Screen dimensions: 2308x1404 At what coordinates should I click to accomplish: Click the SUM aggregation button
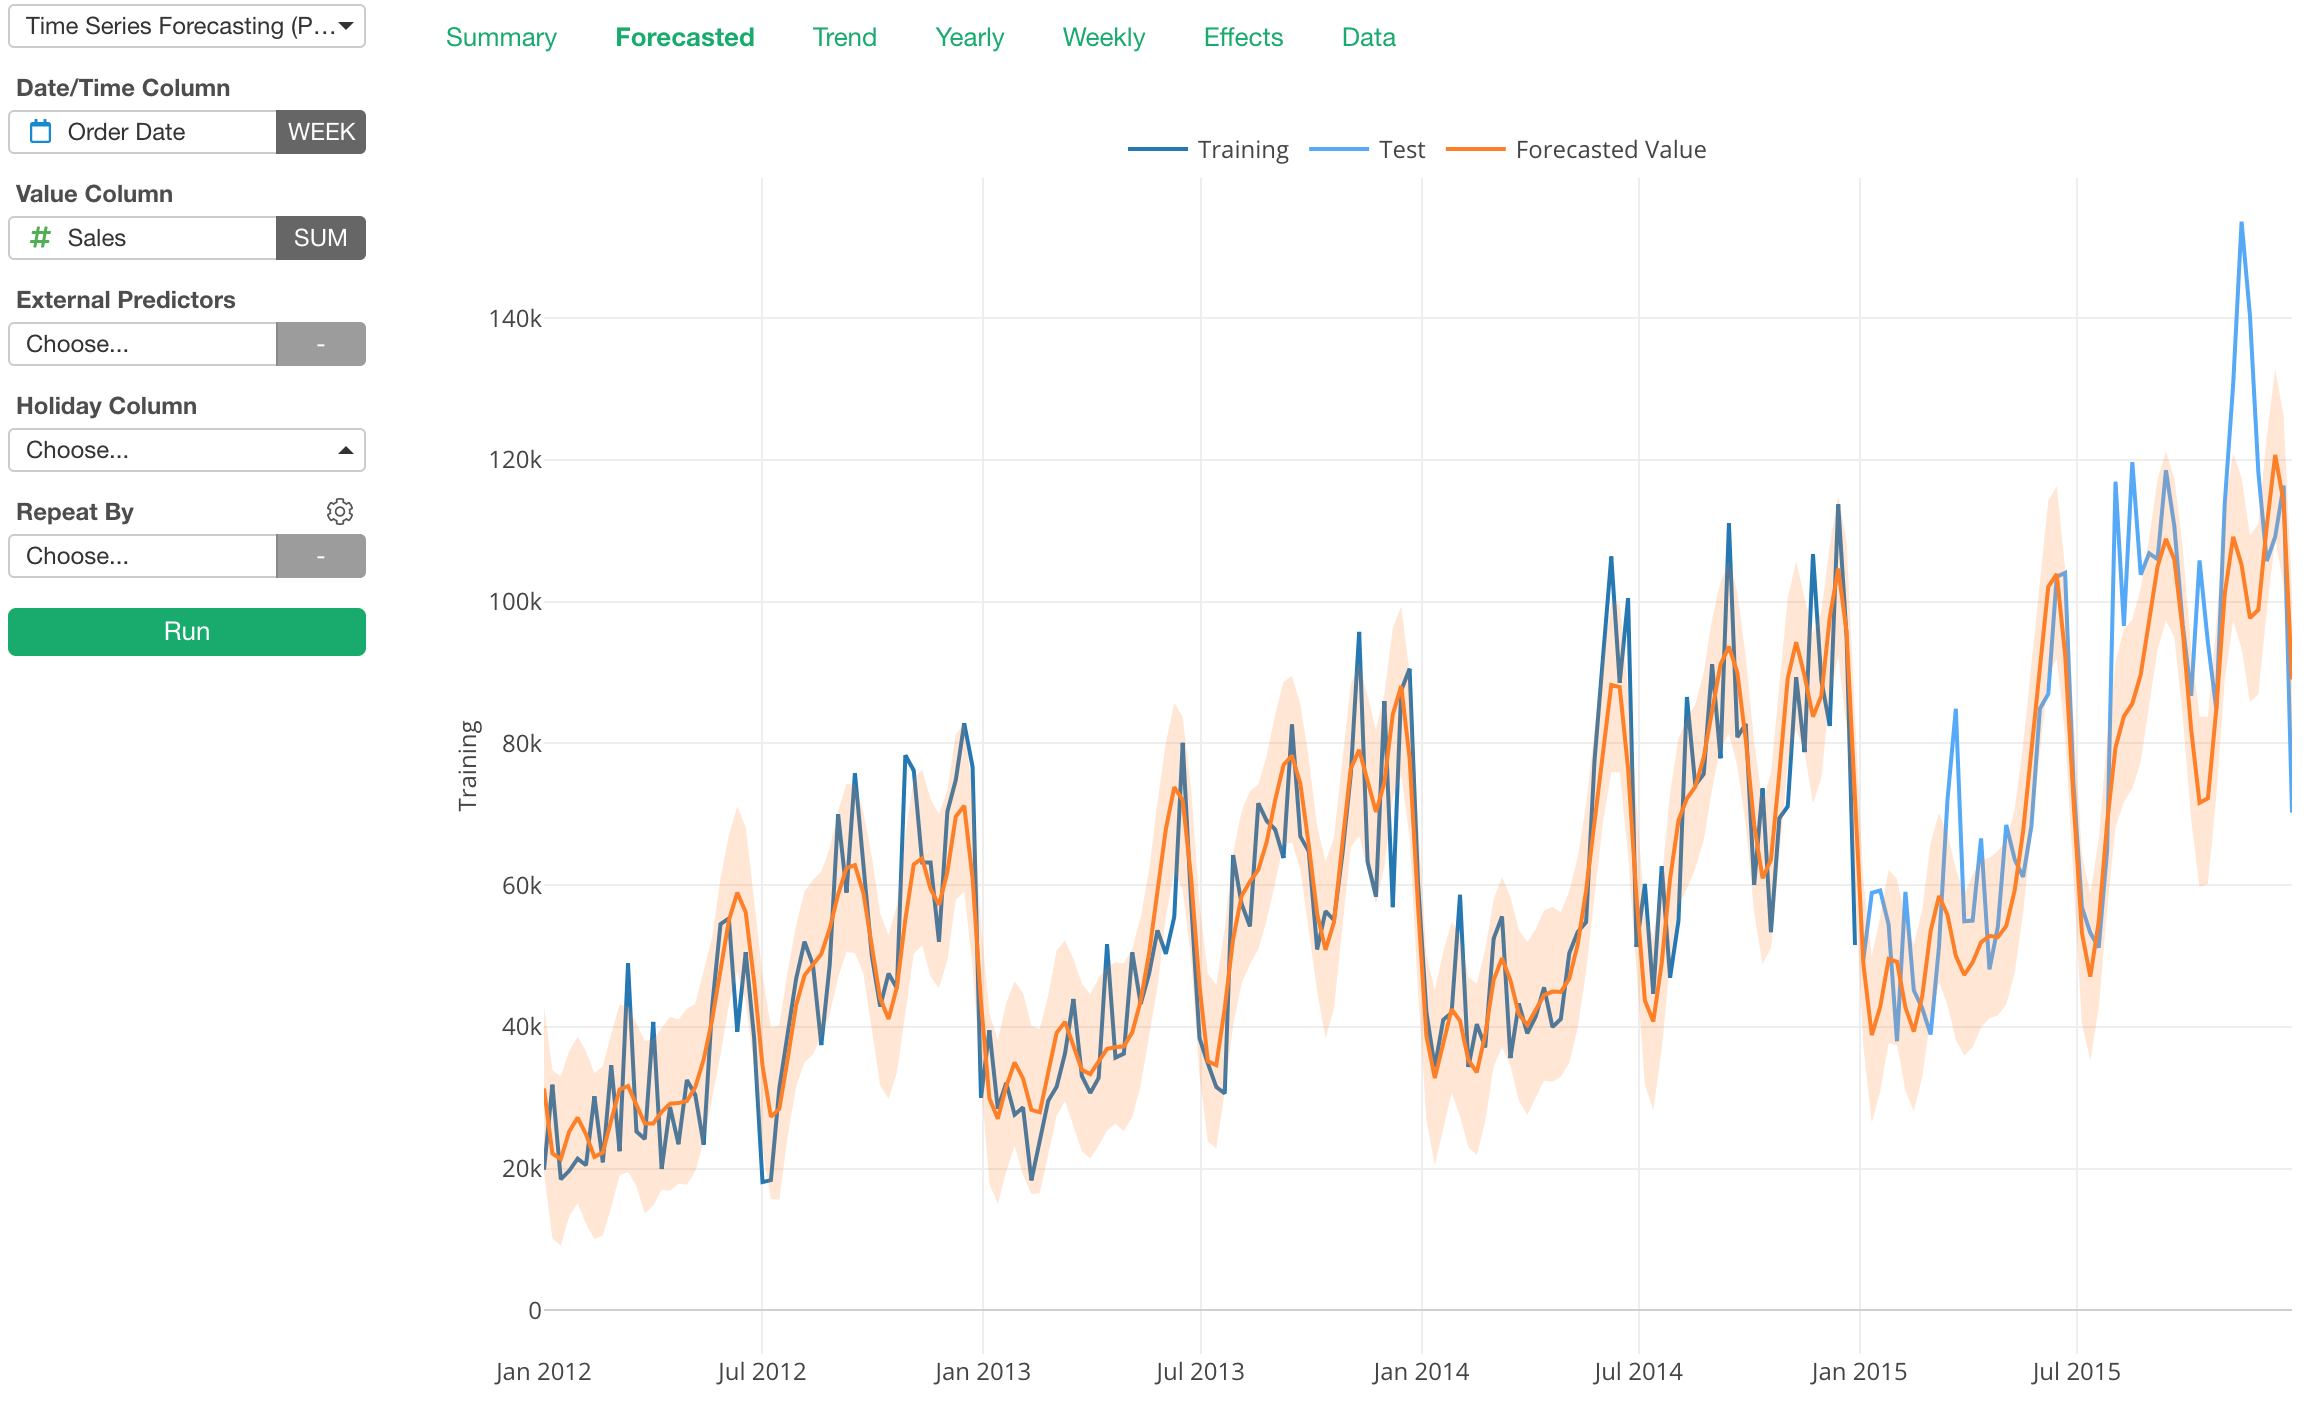(321, 238)
